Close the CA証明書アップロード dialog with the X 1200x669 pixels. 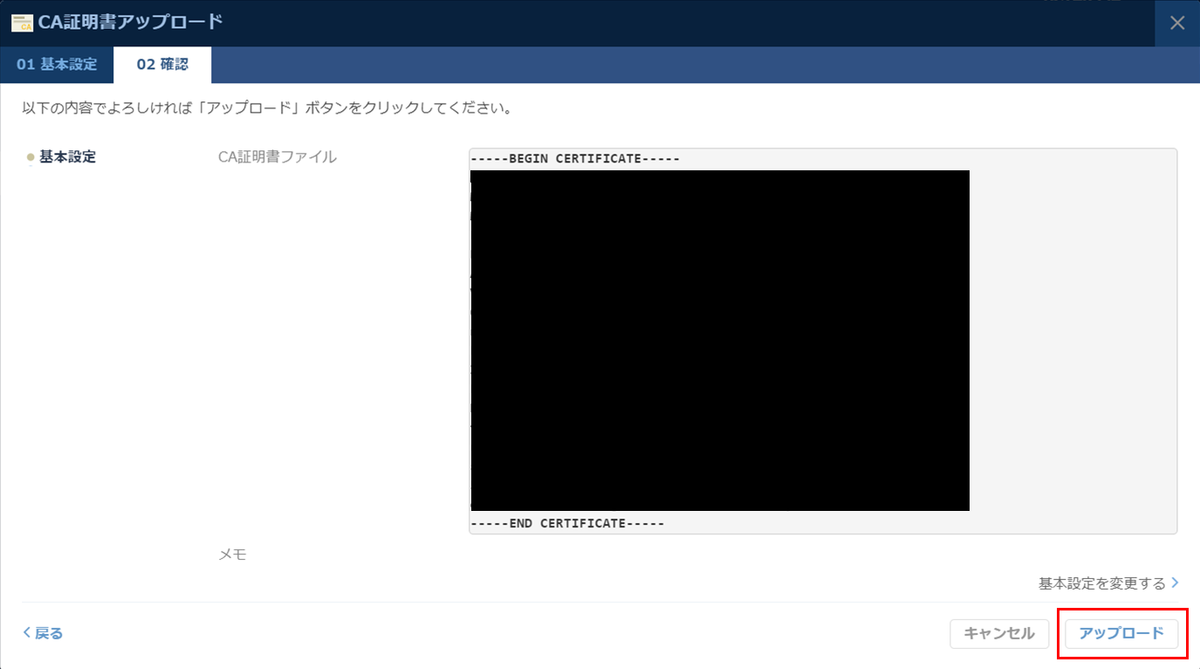tap(1177, 22)
